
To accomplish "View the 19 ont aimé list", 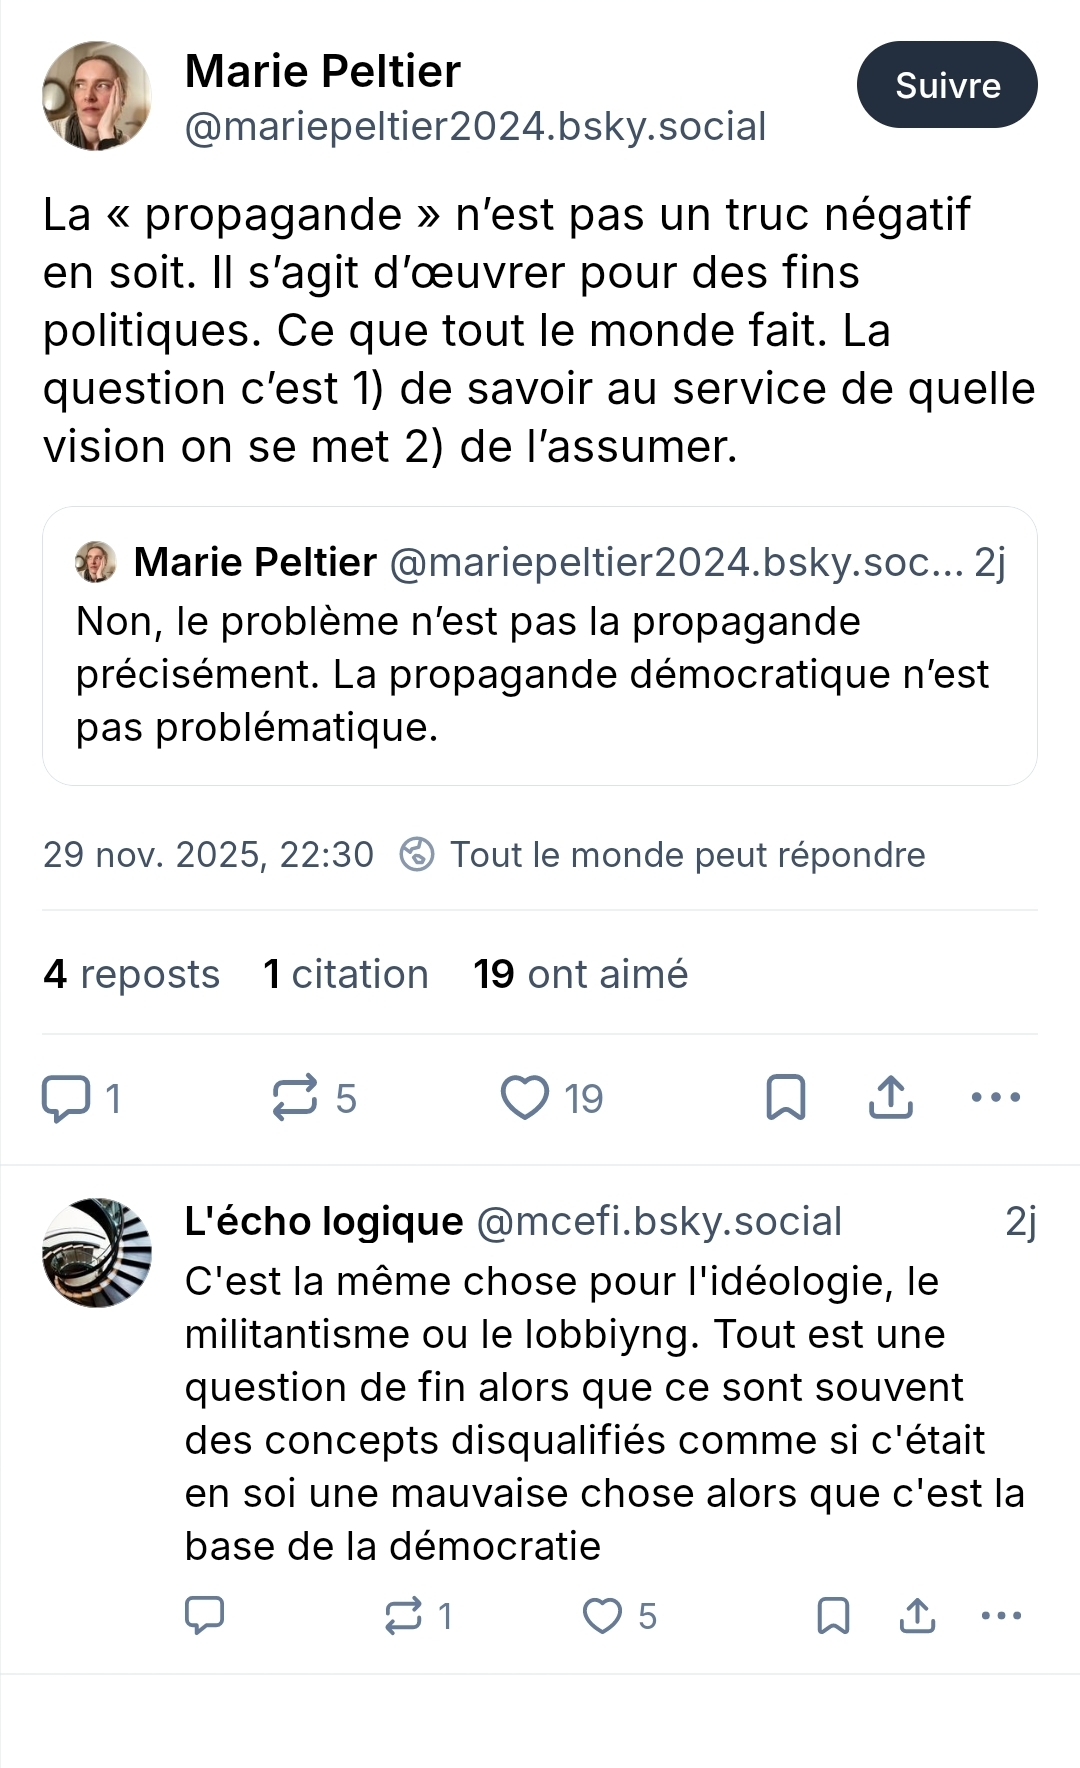I will click(580, 974).
